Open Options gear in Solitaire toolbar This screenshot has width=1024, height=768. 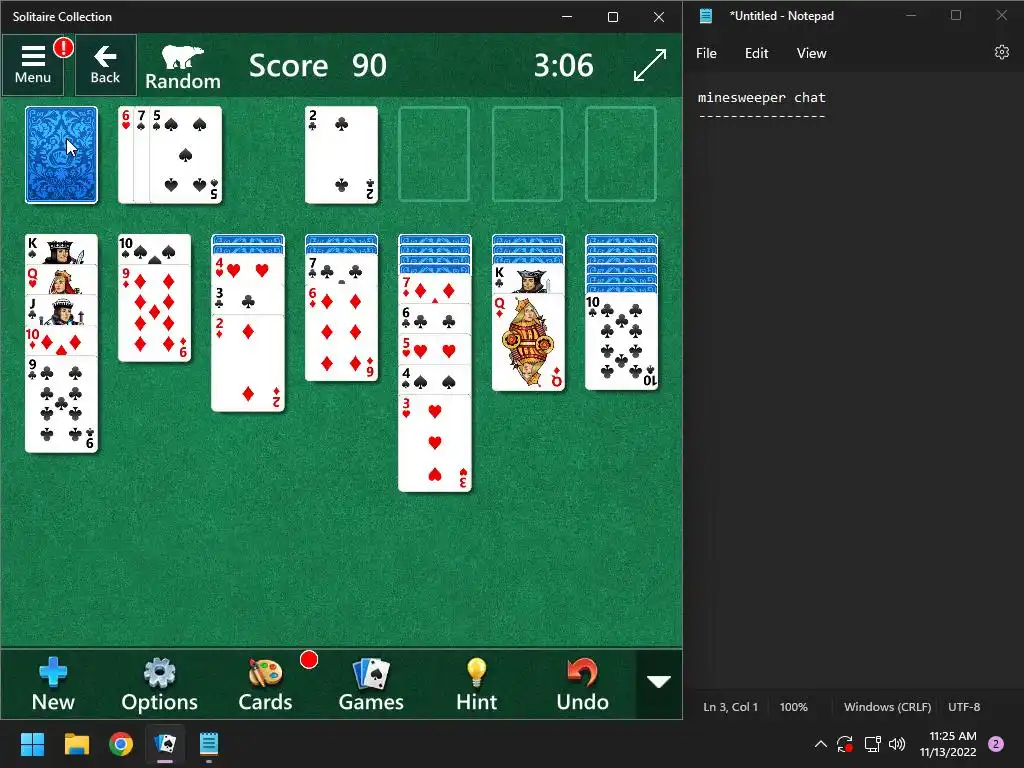click(x=159, y=684)
